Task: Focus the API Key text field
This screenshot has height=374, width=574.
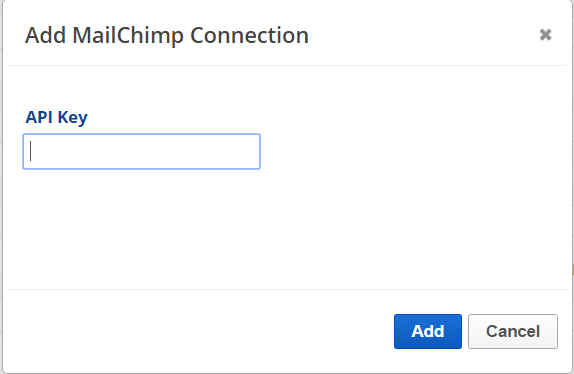Action: (x=142, y=152)
